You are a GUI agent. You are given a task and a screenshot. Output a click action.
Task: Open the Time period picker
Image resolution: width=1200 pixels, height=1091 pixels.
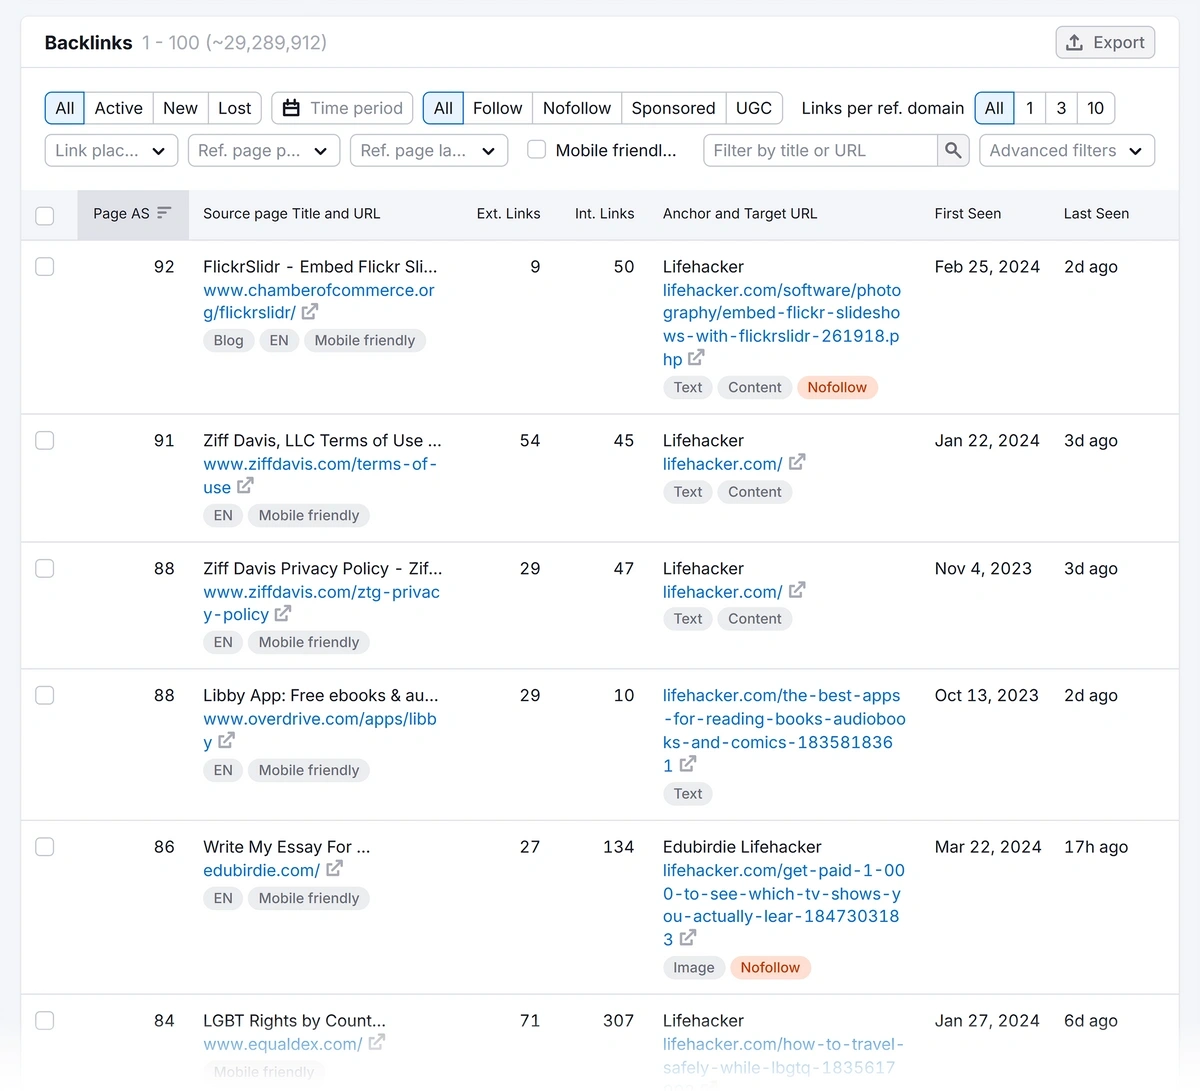click(342, 108)
